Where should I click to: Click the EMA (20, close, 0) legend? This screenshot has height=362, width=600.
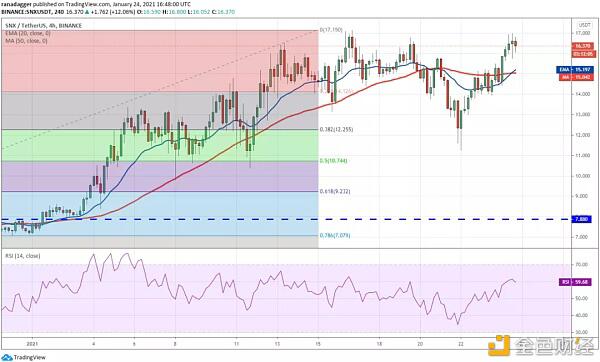28,33
